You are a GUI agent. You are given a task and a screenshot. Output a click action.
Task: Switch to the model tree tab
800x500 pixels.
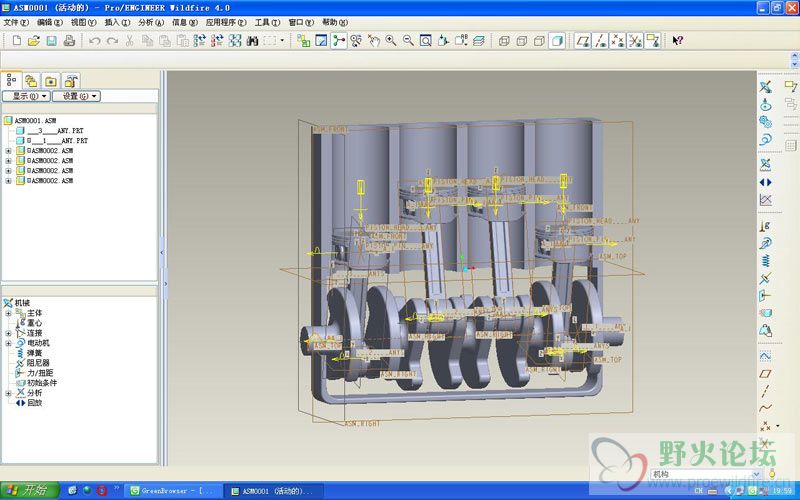pos(11,80)
